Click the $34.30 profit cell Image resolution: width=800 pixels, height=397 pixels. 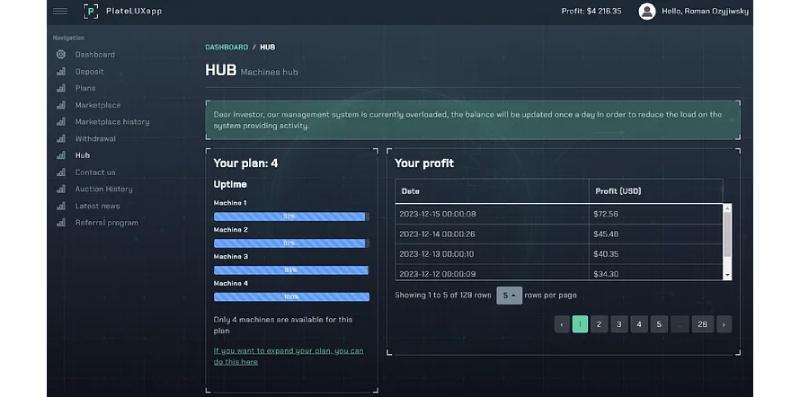pyautogui.click(x=656, y=272)
